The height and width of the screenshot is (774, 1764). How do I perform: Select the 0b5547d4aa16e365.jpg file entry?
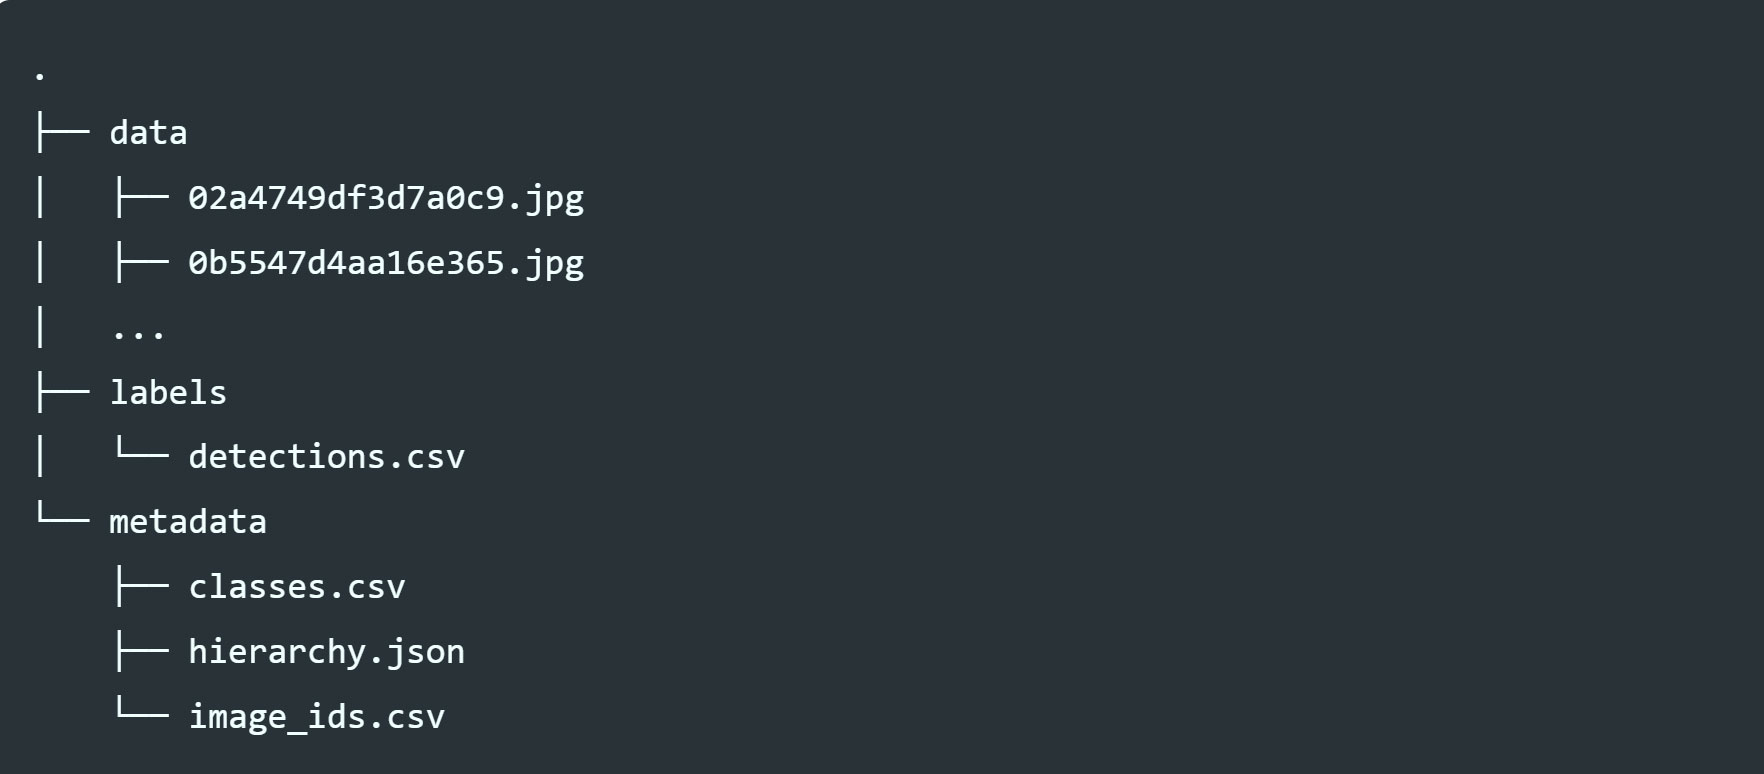click(386, 263)
